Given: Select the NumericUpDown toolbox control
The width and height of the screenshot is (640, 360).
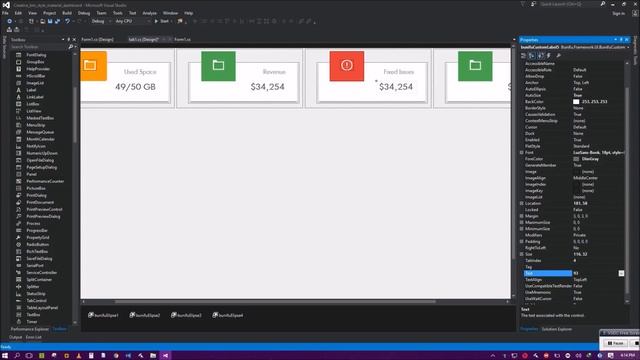Looking at the screenshot, I should (x=42, y=153).
